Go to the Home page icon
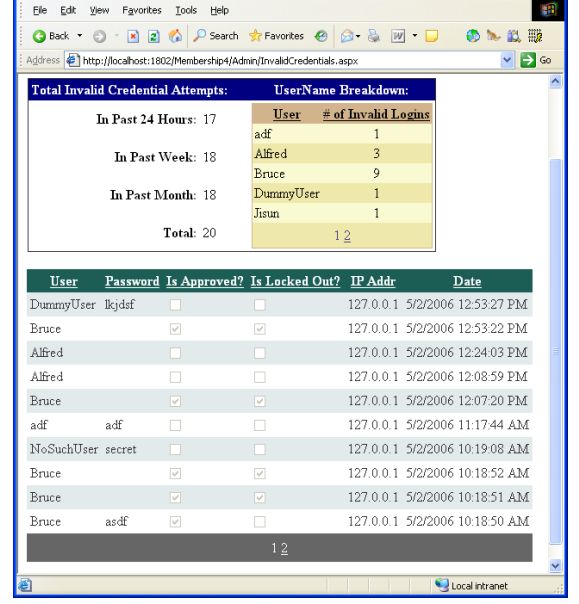 click(x=175, y=36)
